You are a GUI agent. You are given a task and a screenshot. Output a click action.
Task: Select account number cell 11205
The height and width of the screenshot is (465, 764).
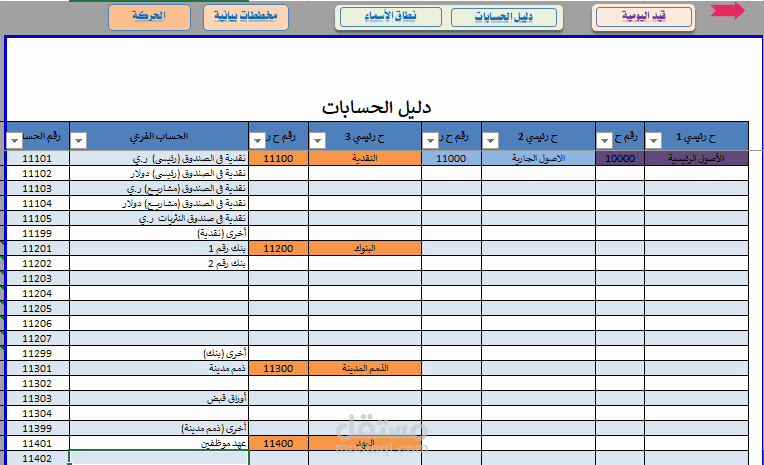tap(37, 309)
